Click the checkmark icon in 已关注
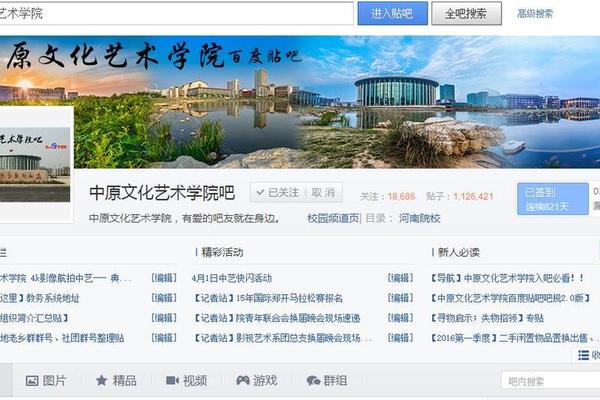 260,193
